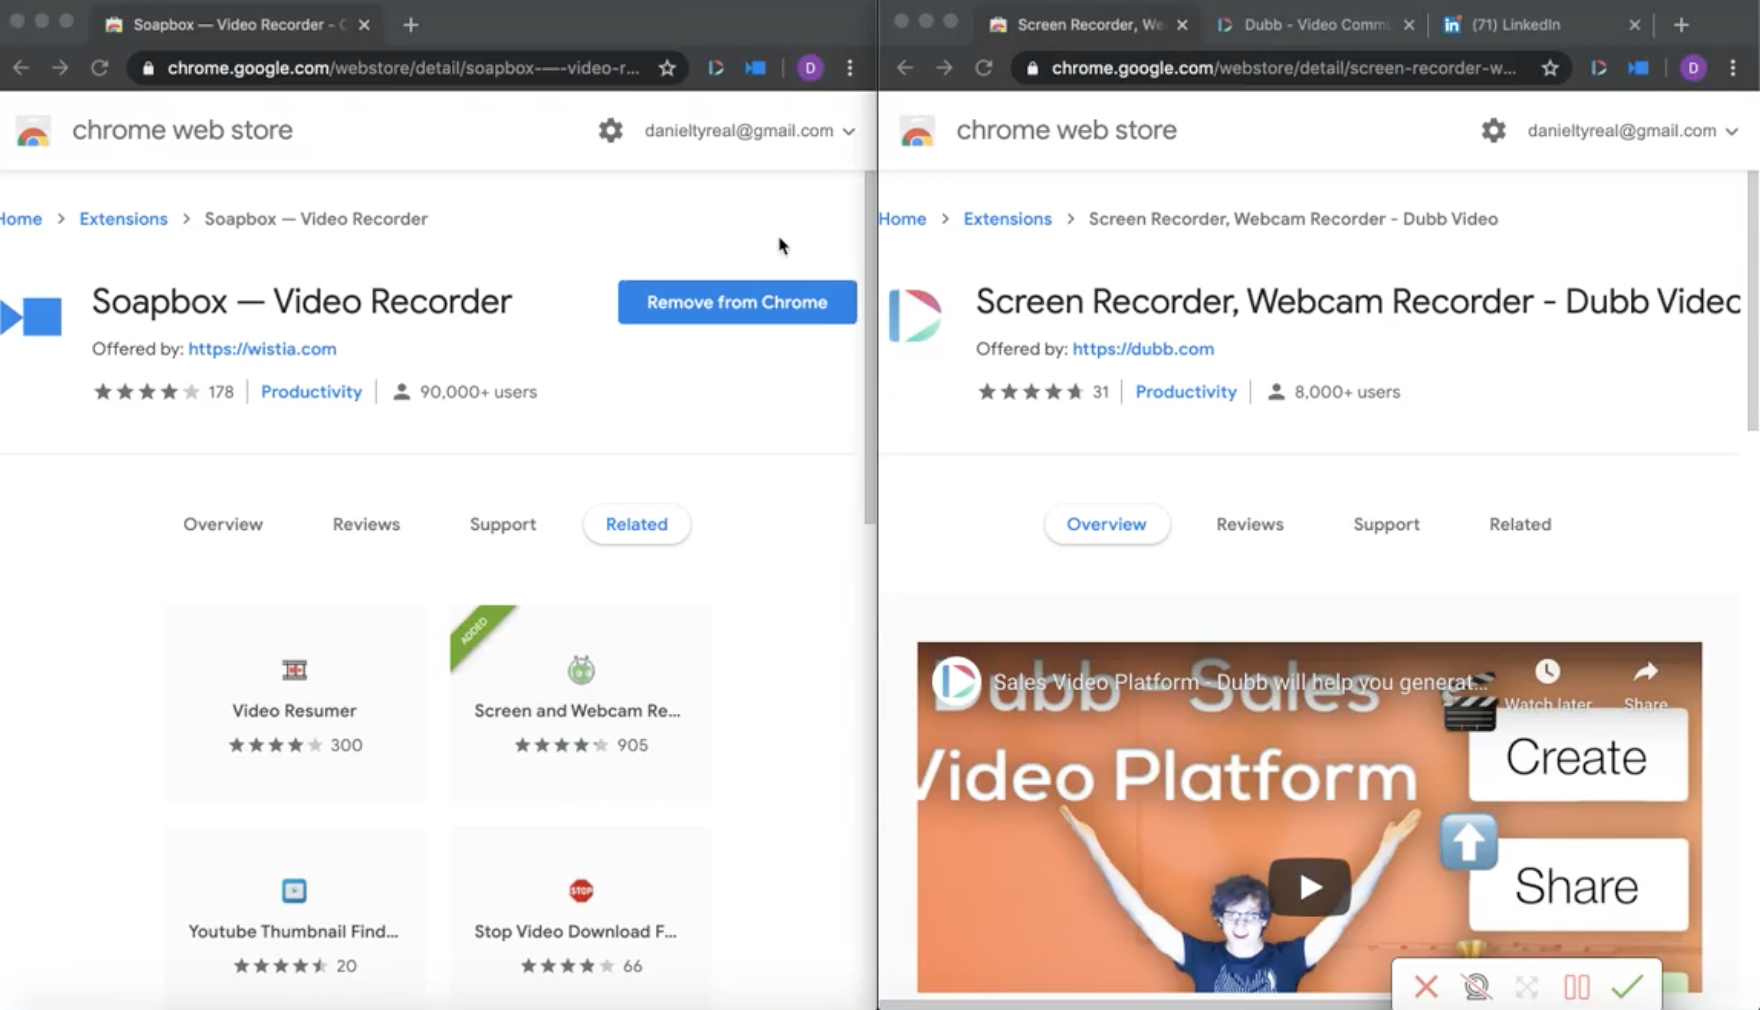Switch to Reviews tab on Soapbox page
Screen dimensions: 1760x1010
click(x=366, y=524)
